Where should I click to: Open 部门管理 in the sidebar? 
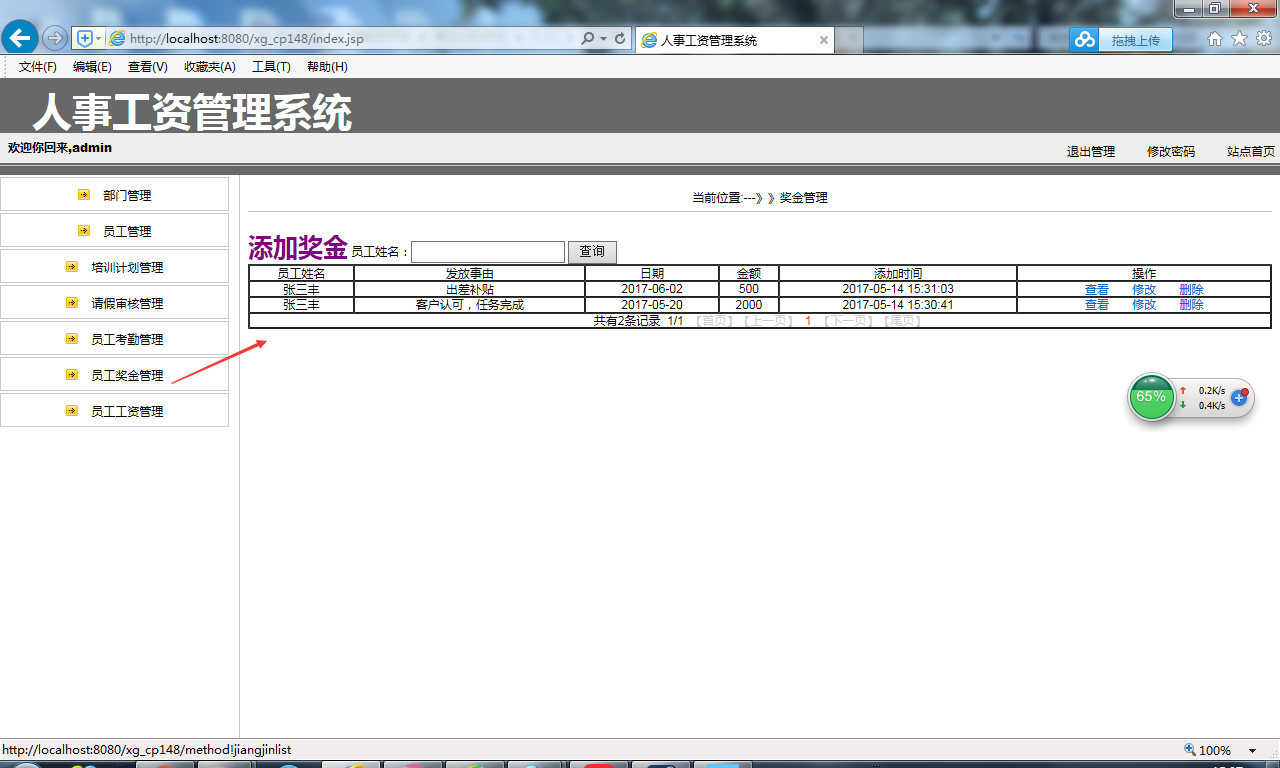[127, 196]
